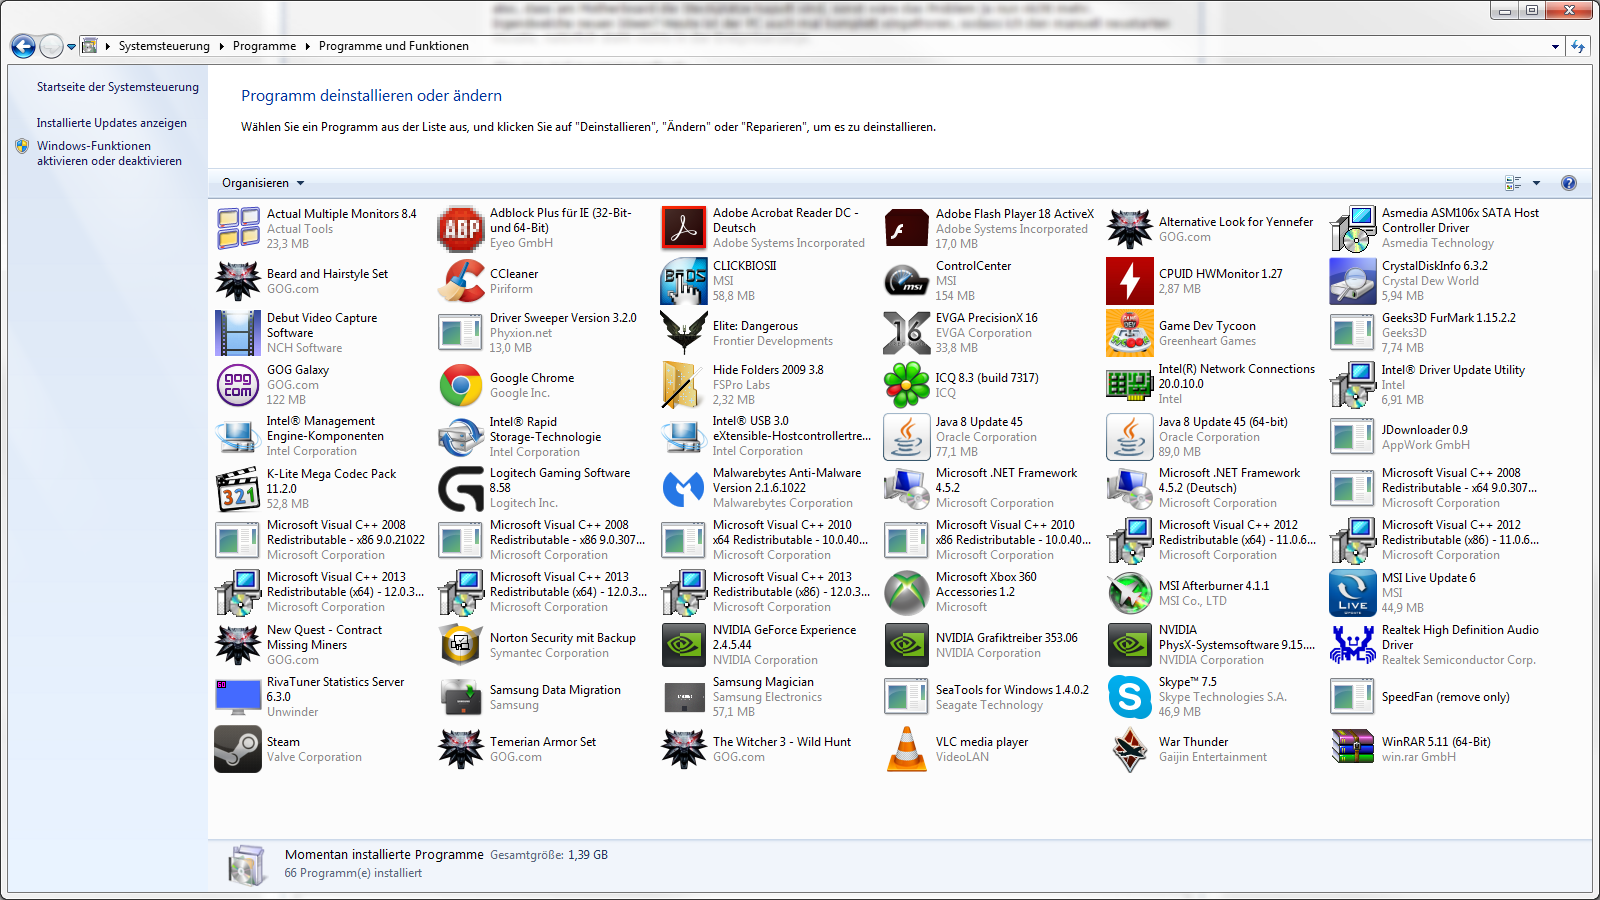Select SeaTools for Windows 1.4.0.2 entry
The width and height of the screenshot is (1600, 900).
point(990,697)
